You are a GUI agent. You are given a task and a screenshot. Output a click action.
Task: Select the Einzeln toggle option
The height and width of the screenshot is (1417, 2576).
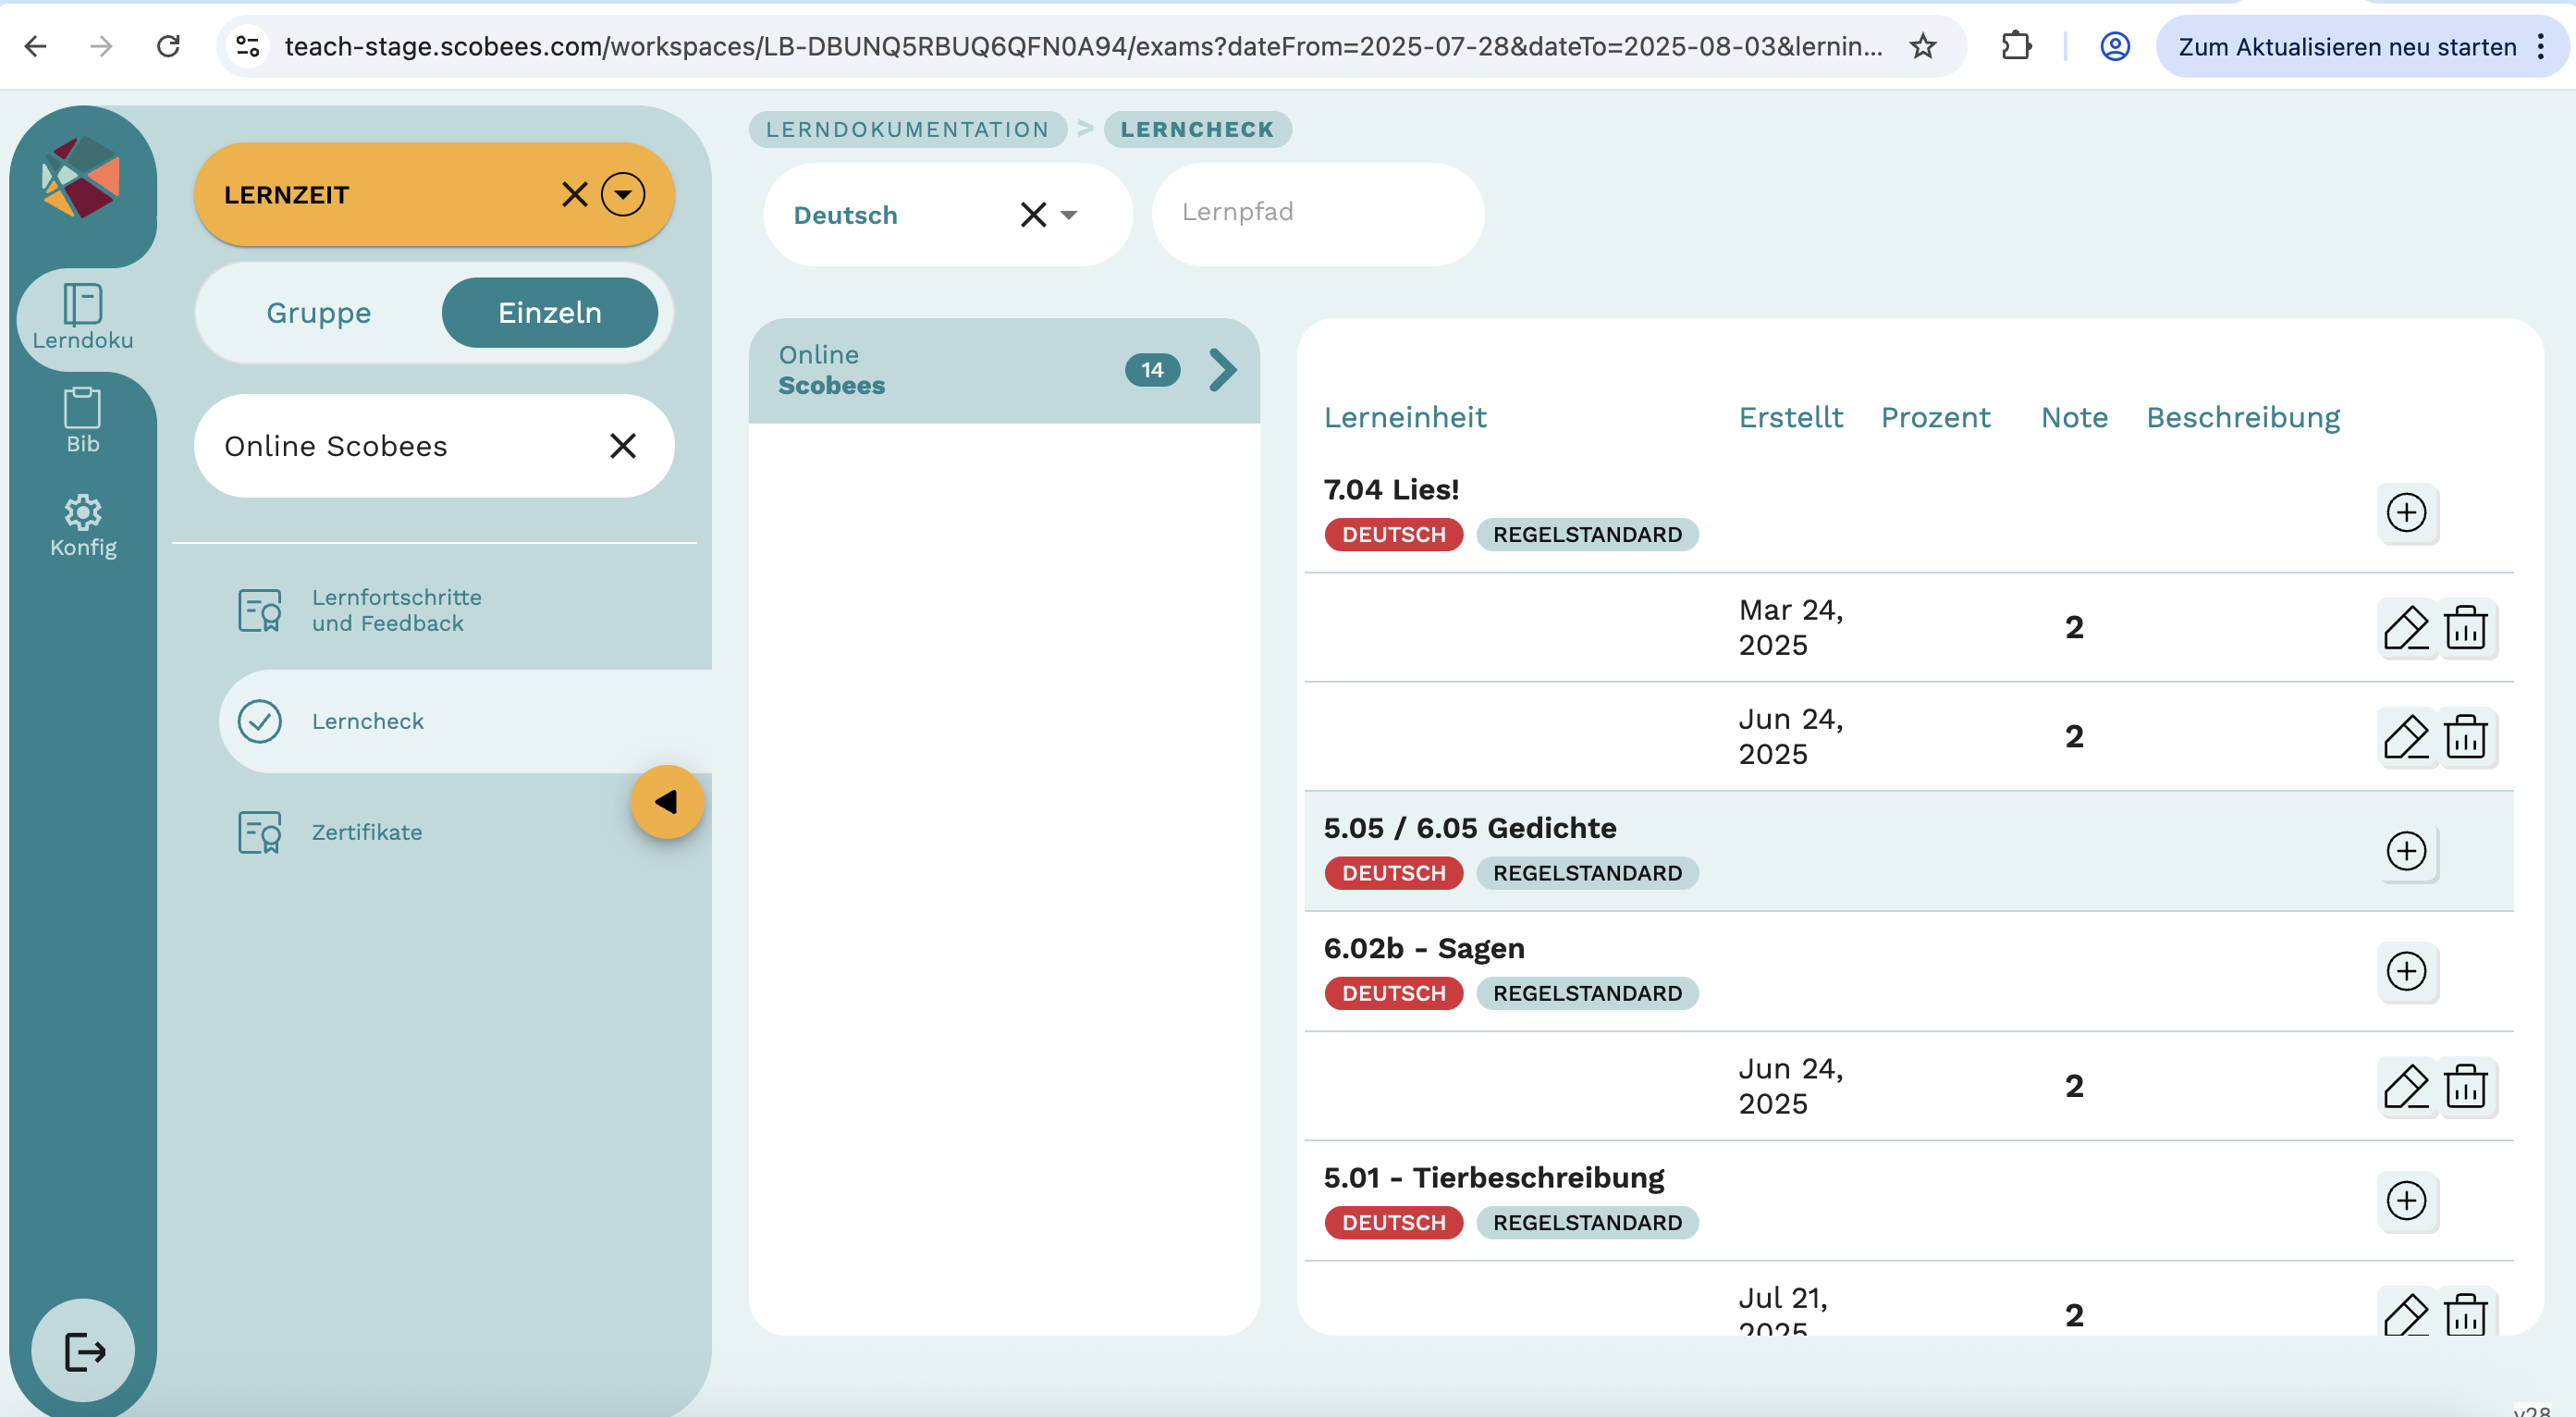pos(549,313)
